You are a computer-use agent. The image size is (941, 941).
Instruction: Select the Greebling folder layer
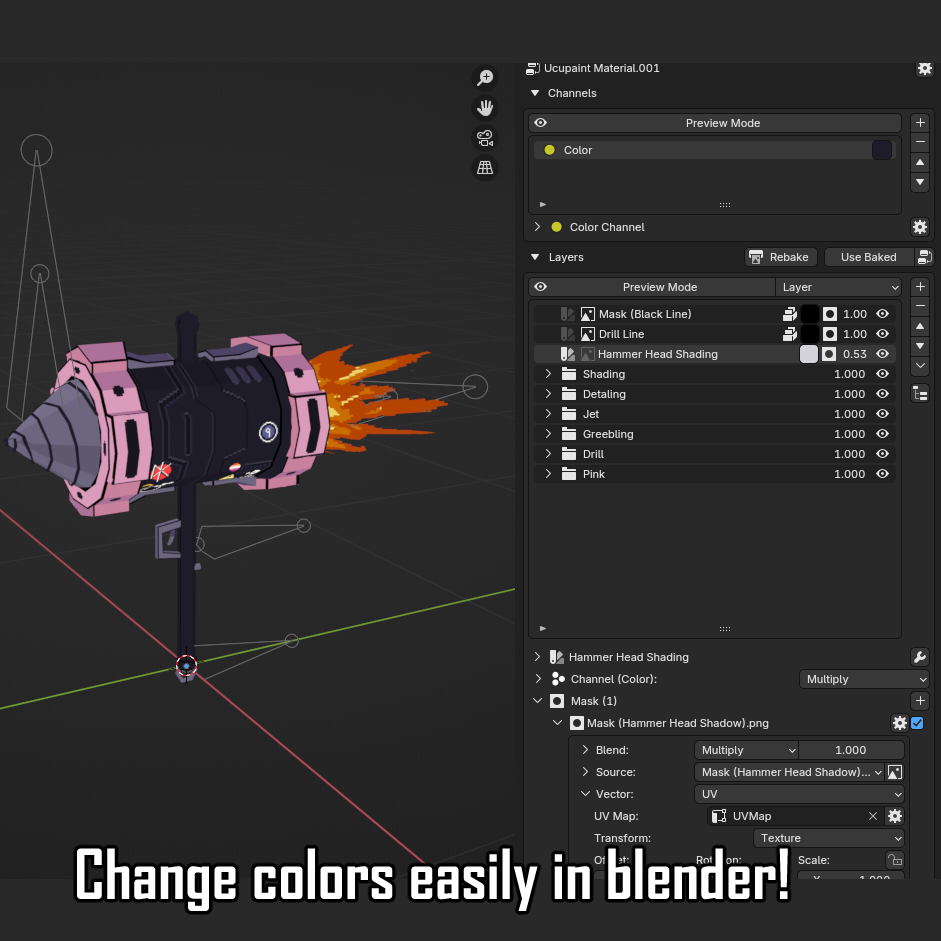click(x=714, y=434)
